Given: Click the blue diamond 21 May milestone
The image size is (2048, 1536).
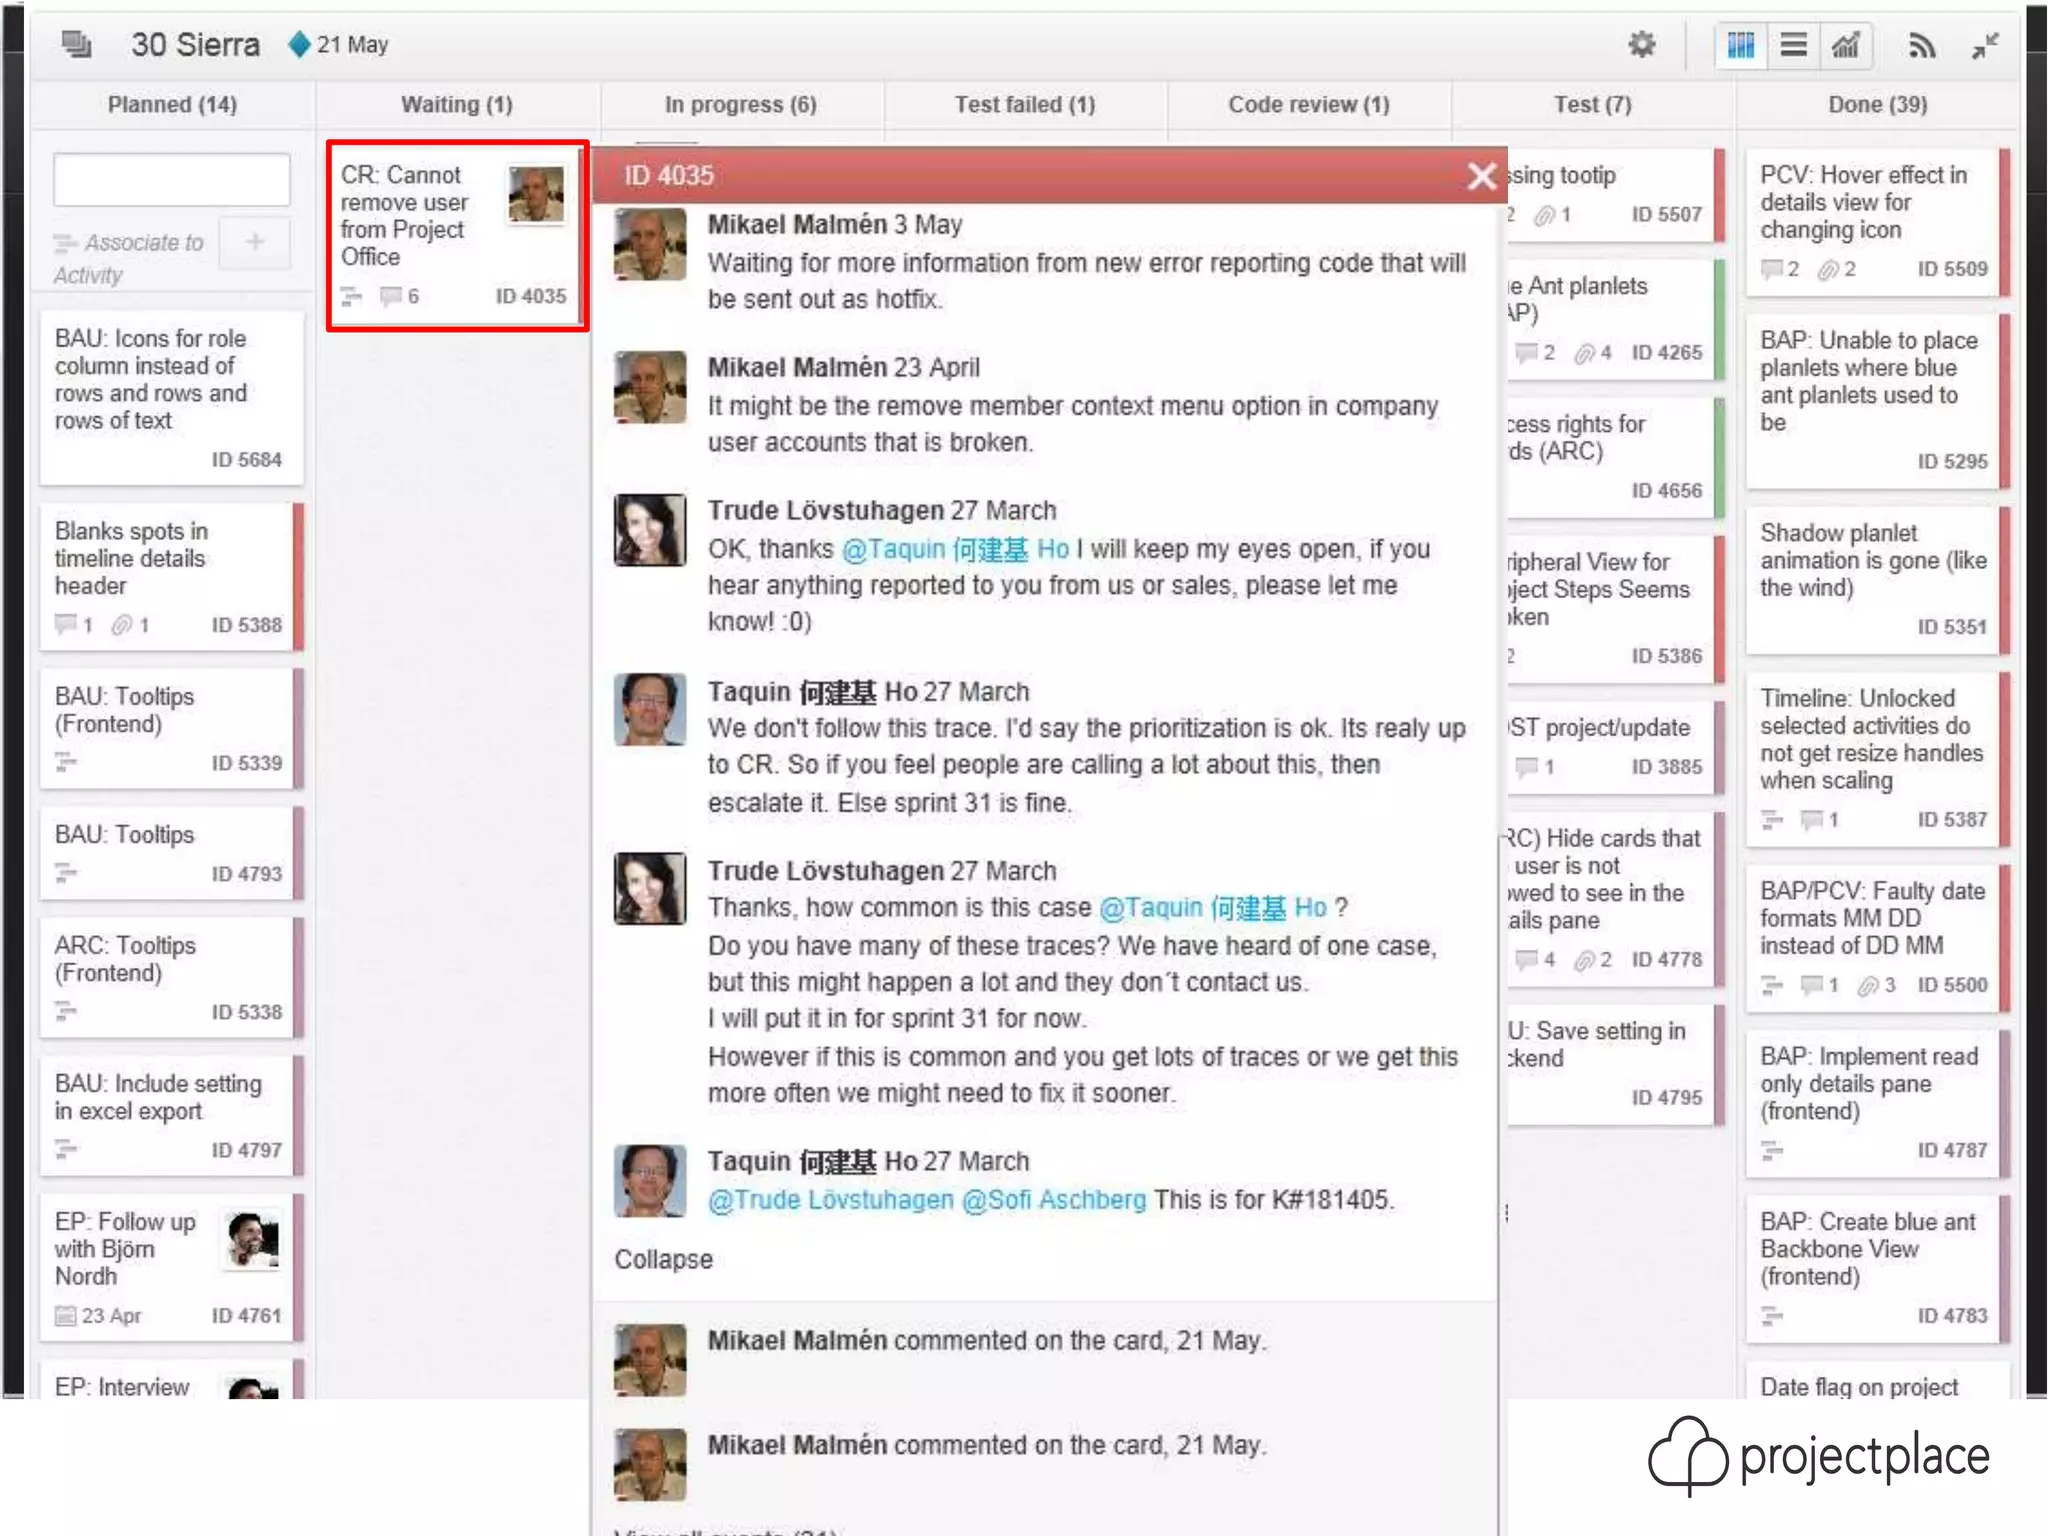Looking at the screenshot, I should pyautogui.click(x=299, y=45).
